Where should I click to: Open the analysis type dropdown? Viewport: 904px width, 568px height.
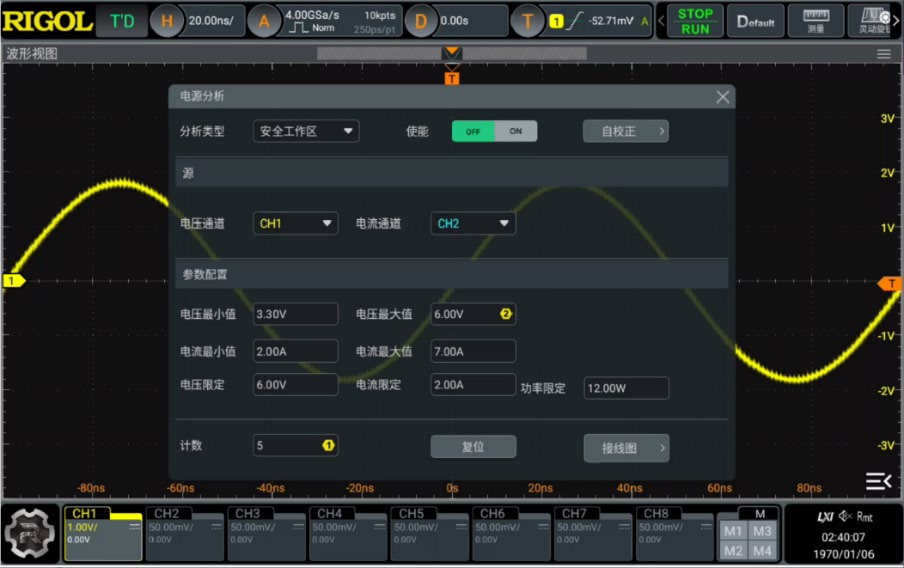[x=306, y=131]
